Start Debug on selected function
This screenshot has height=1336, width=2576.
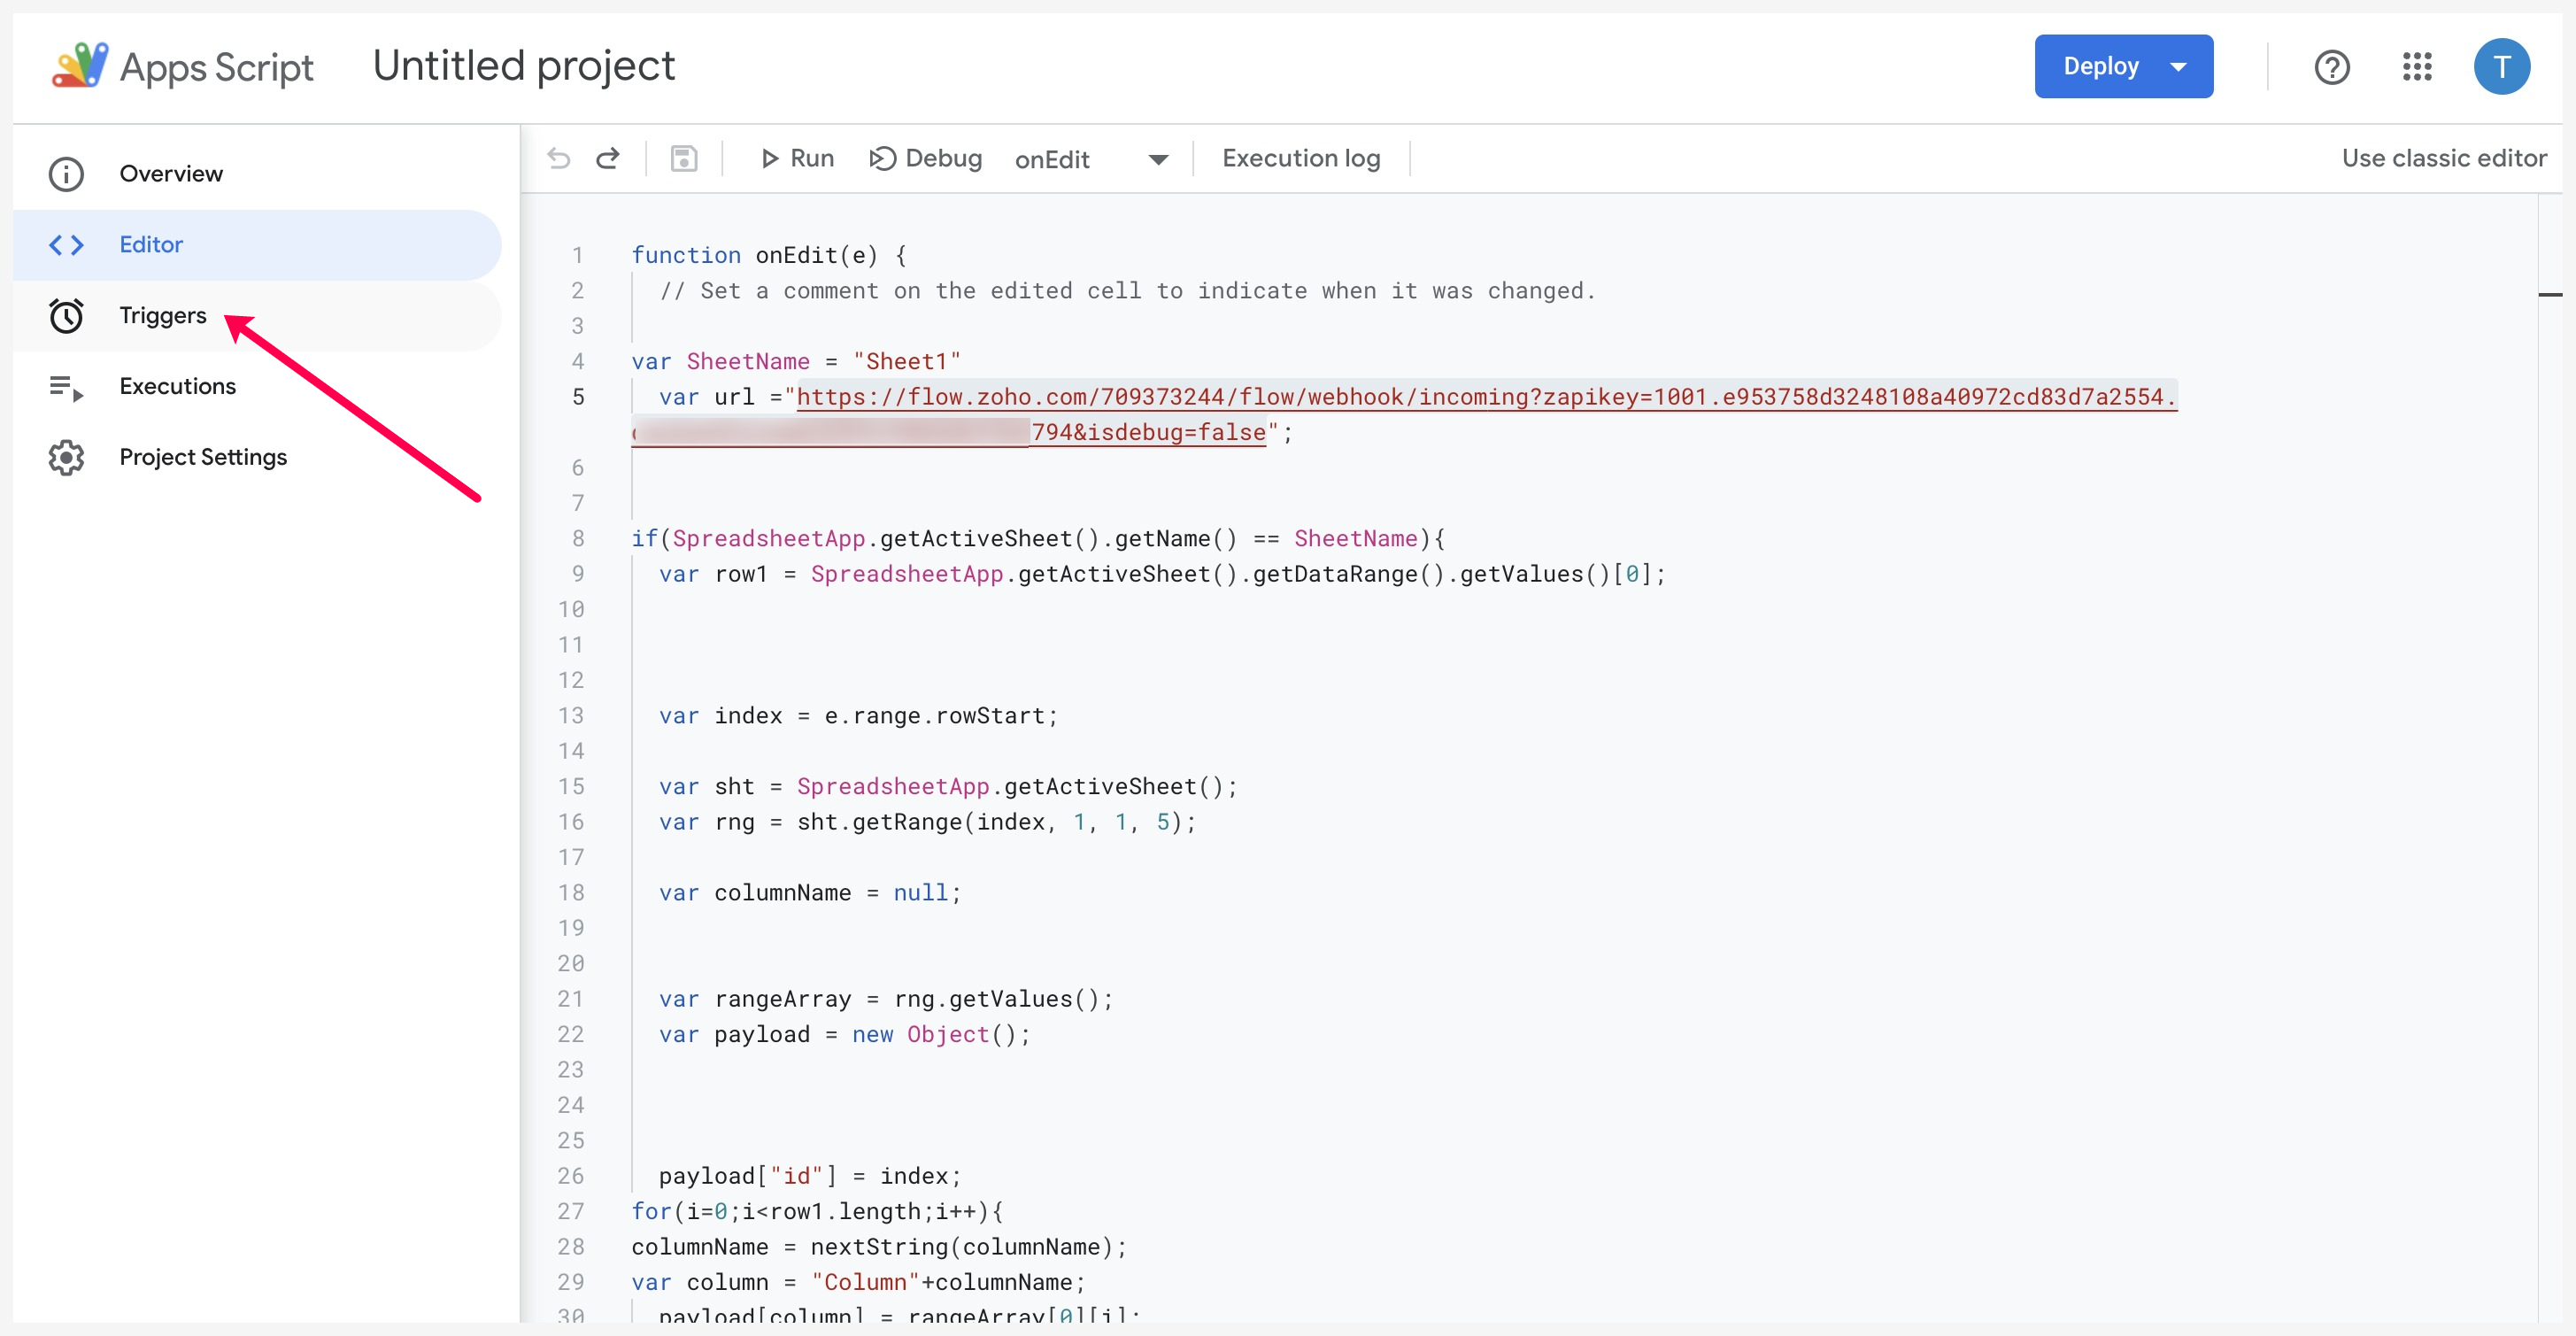(x=926, y=158)
